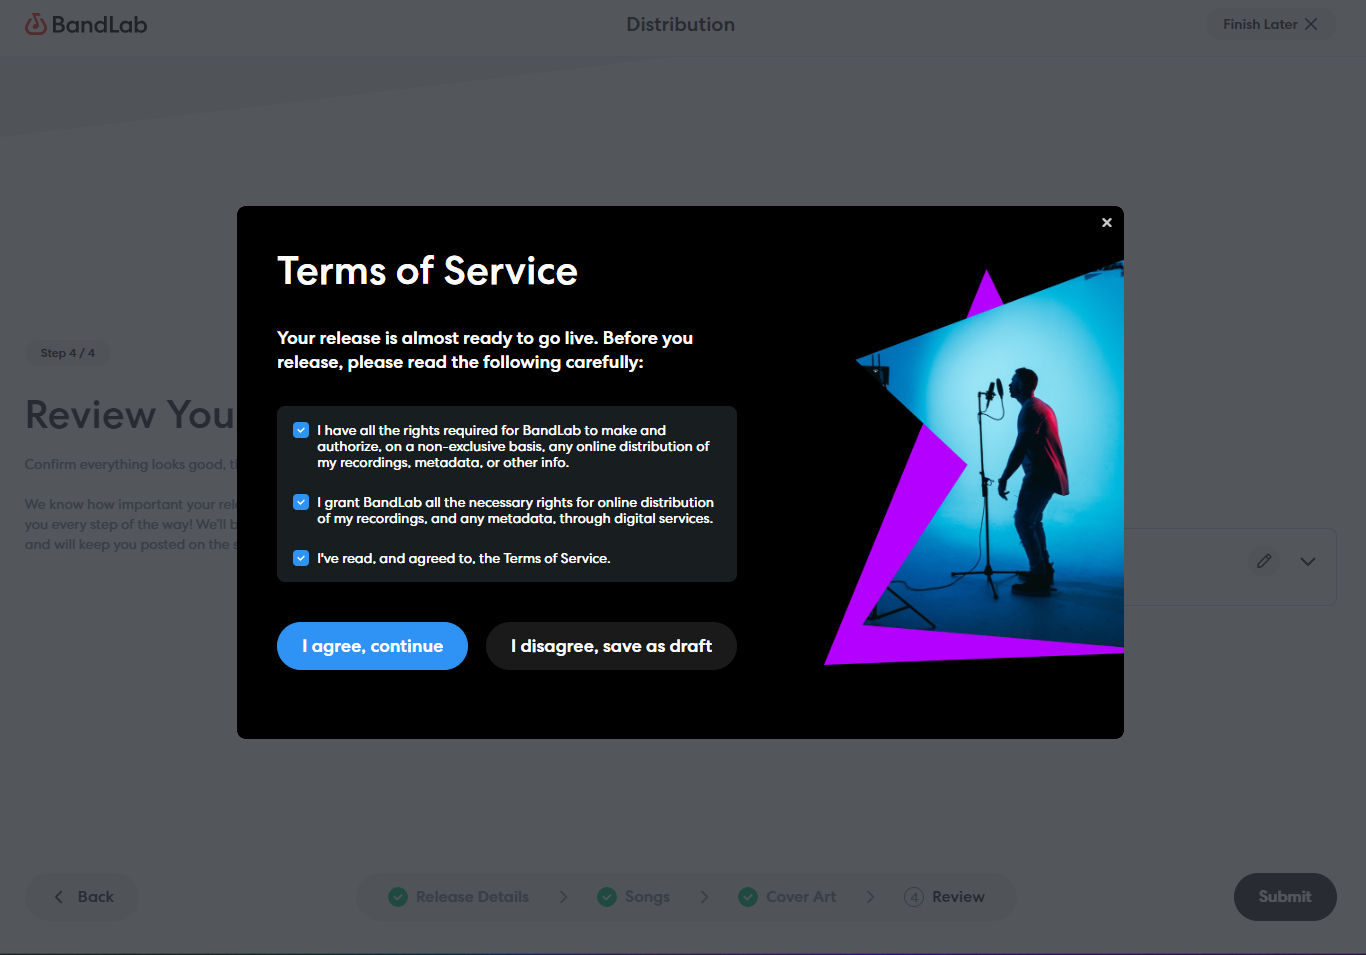This screenshot has height=955, width=1366.
Task: Click the chevron between Release Details and Songs
Action: tap(563, 897)
